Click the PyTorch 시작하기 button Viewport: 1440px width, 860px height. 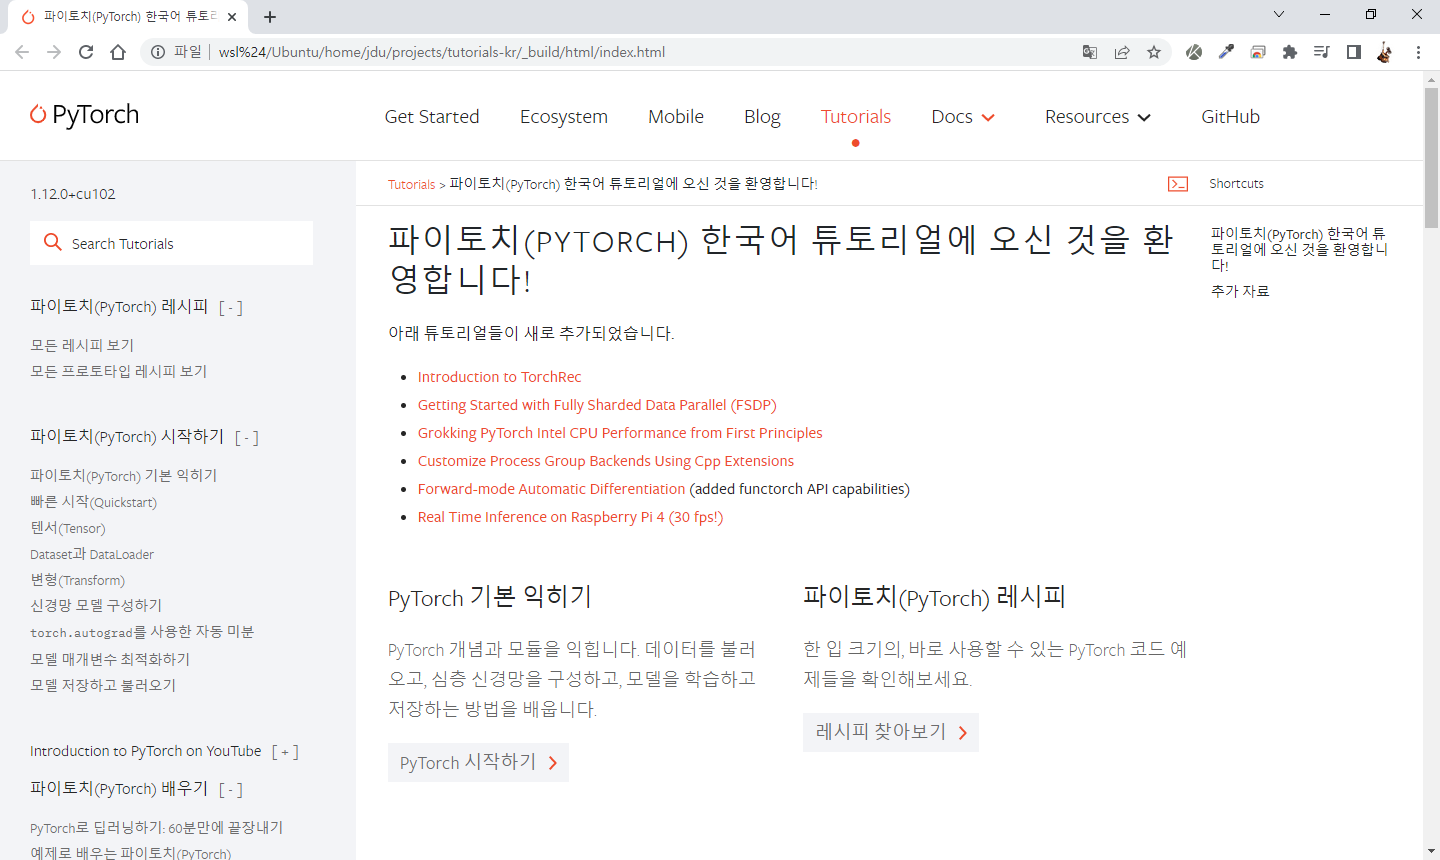478,762
